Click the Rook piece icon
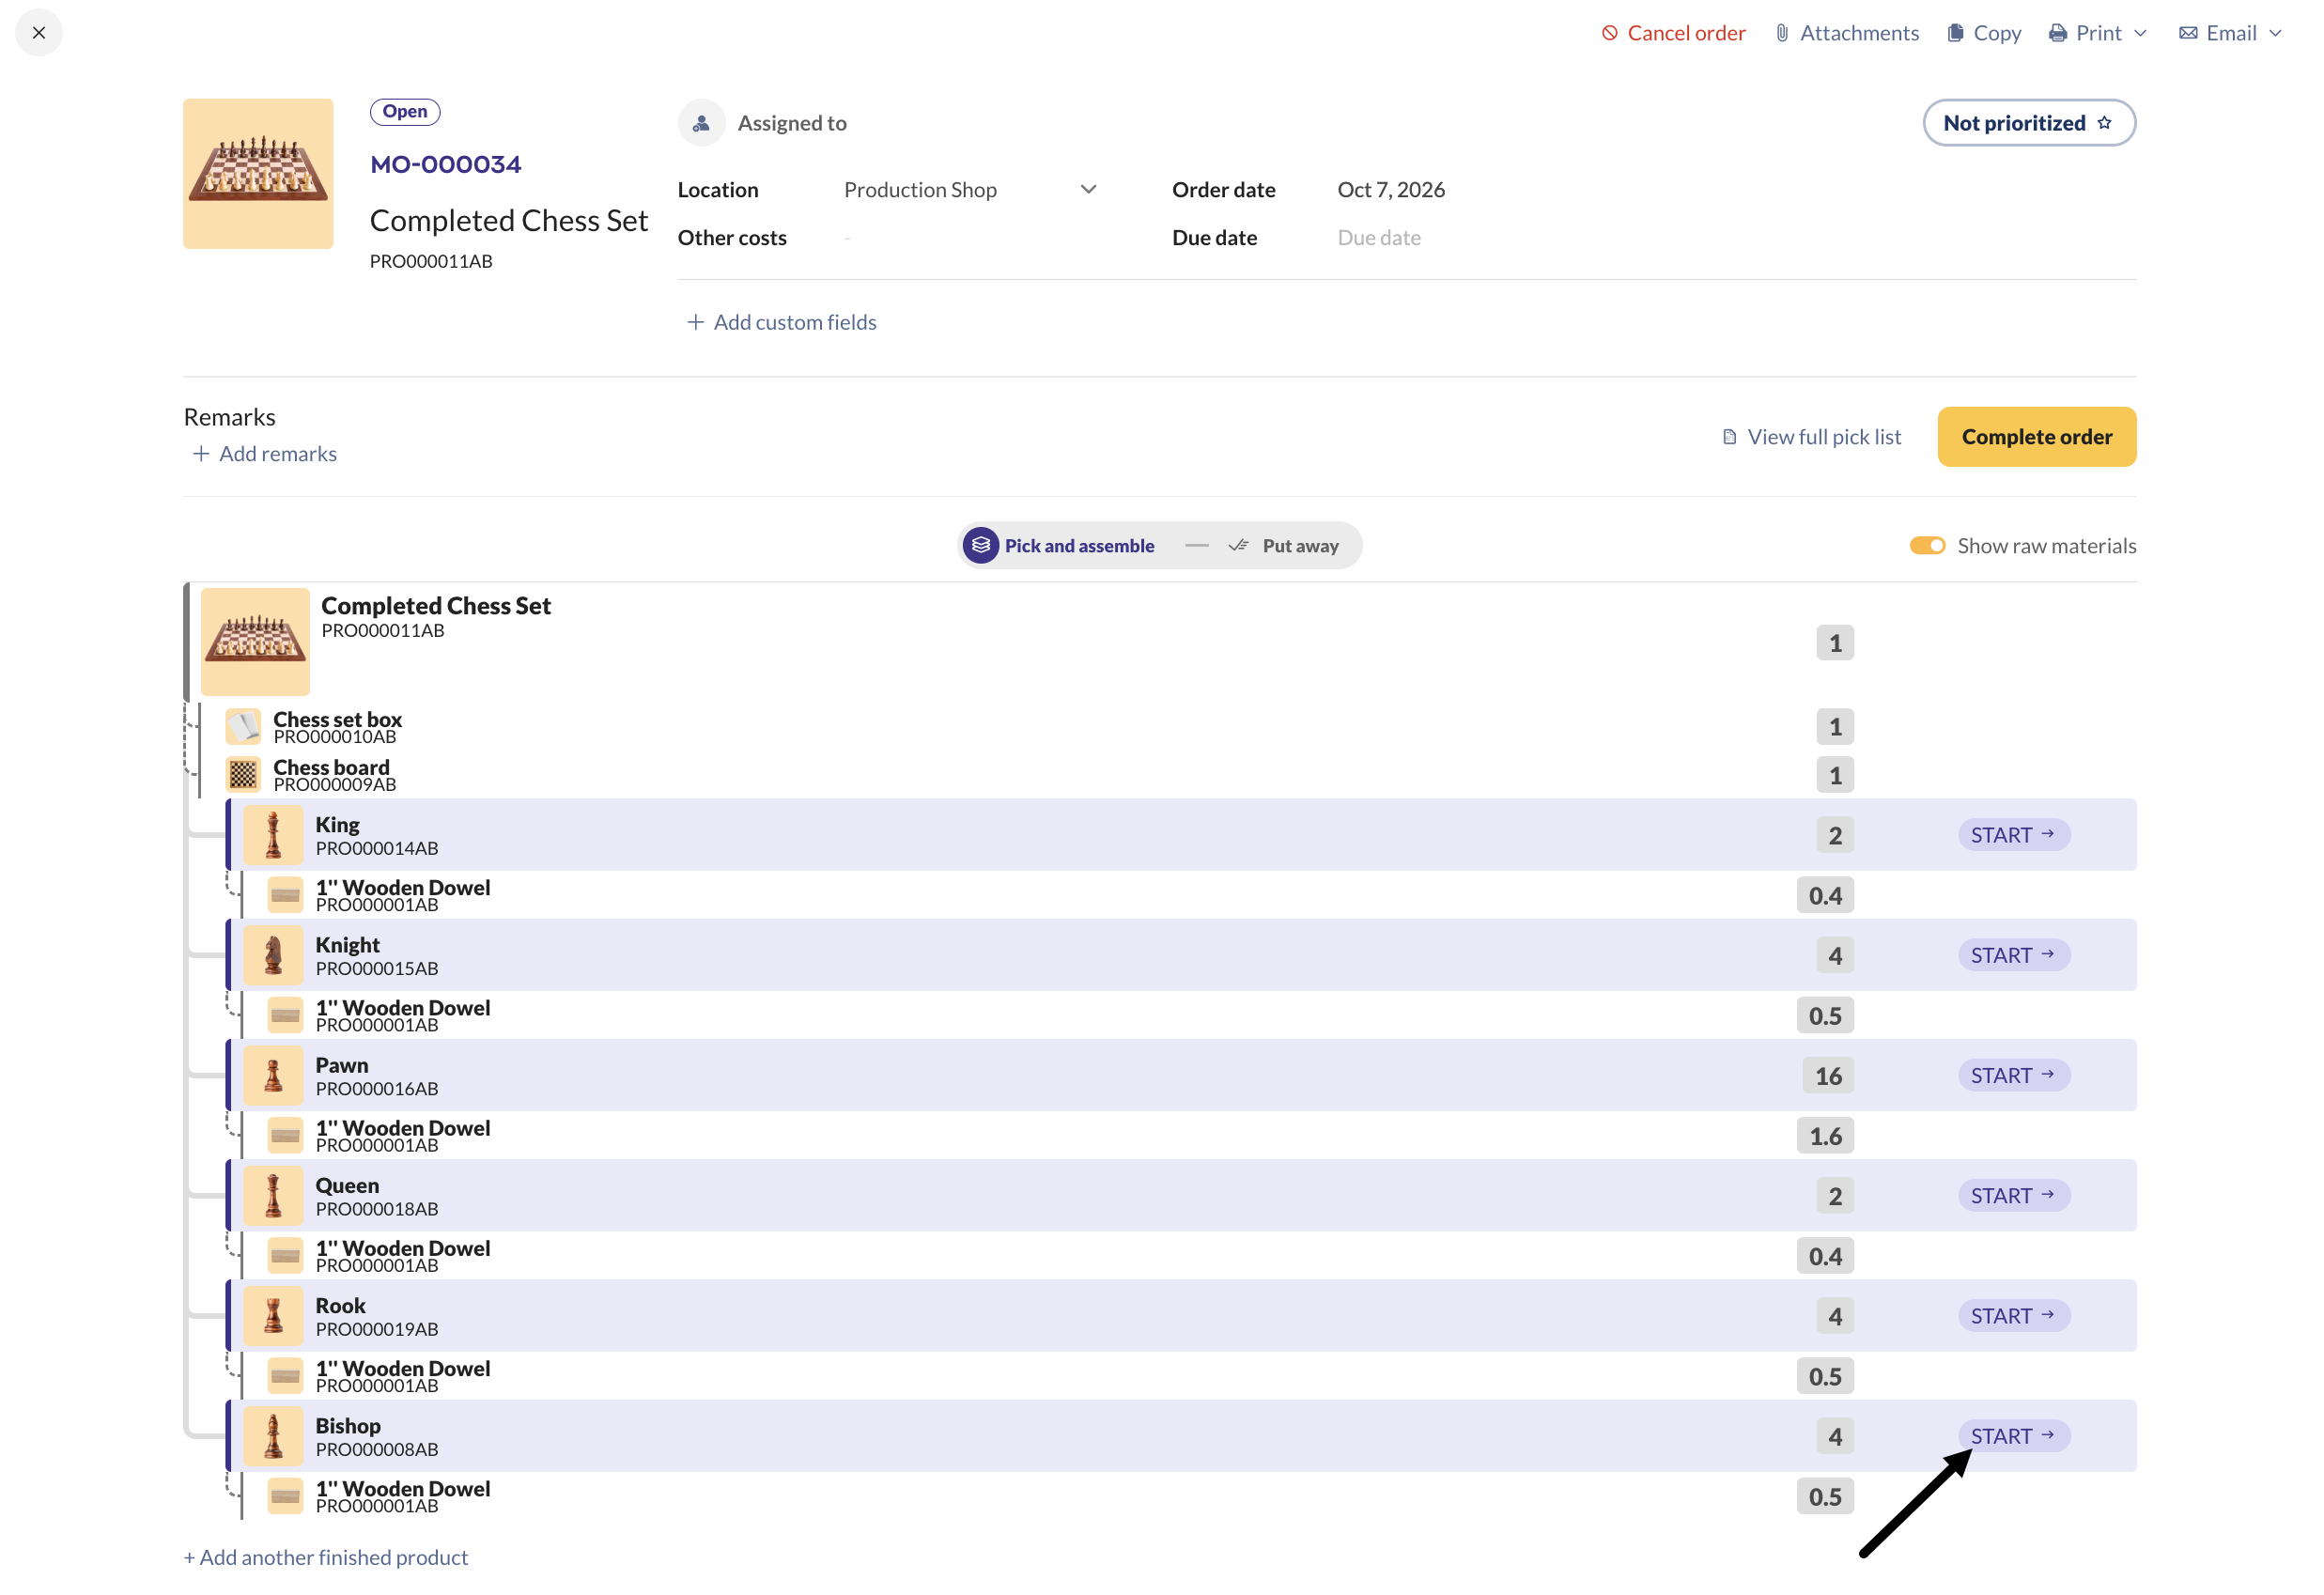This screenshot has height=1595, width=2324. click(x=273, y=1316)
